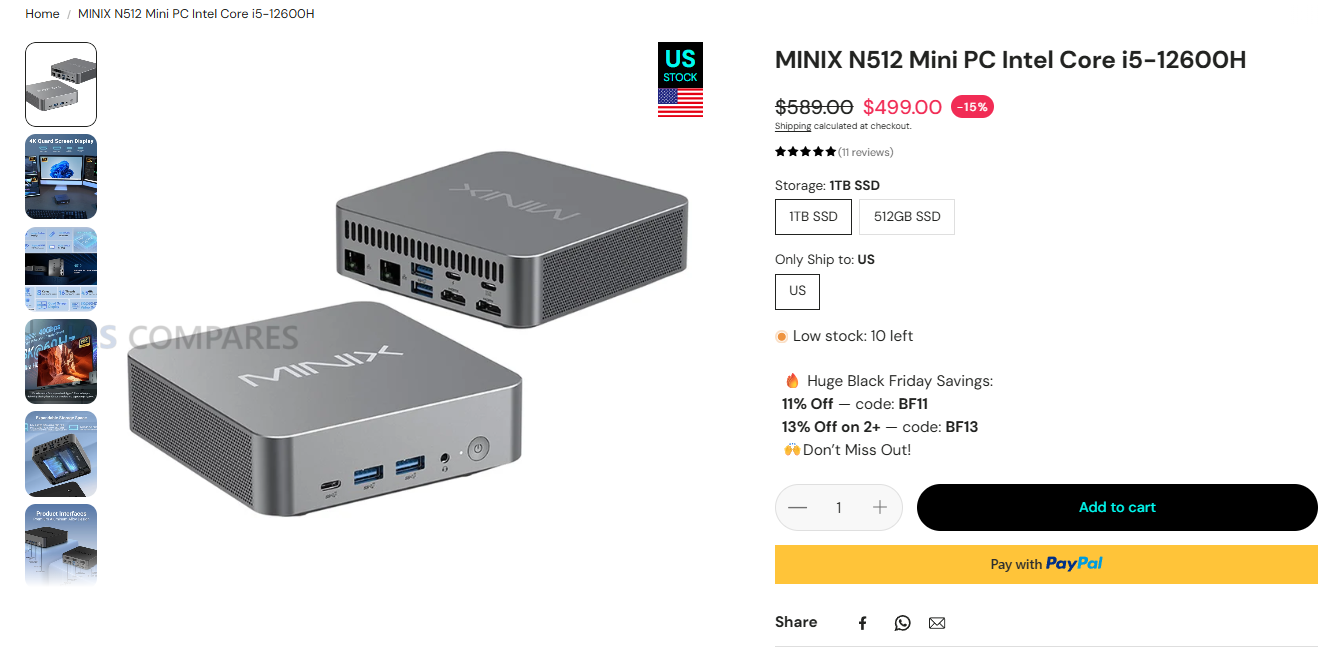Open the 11 reviews link
This screenshot has width=1341, height=670.
(866, 152)
